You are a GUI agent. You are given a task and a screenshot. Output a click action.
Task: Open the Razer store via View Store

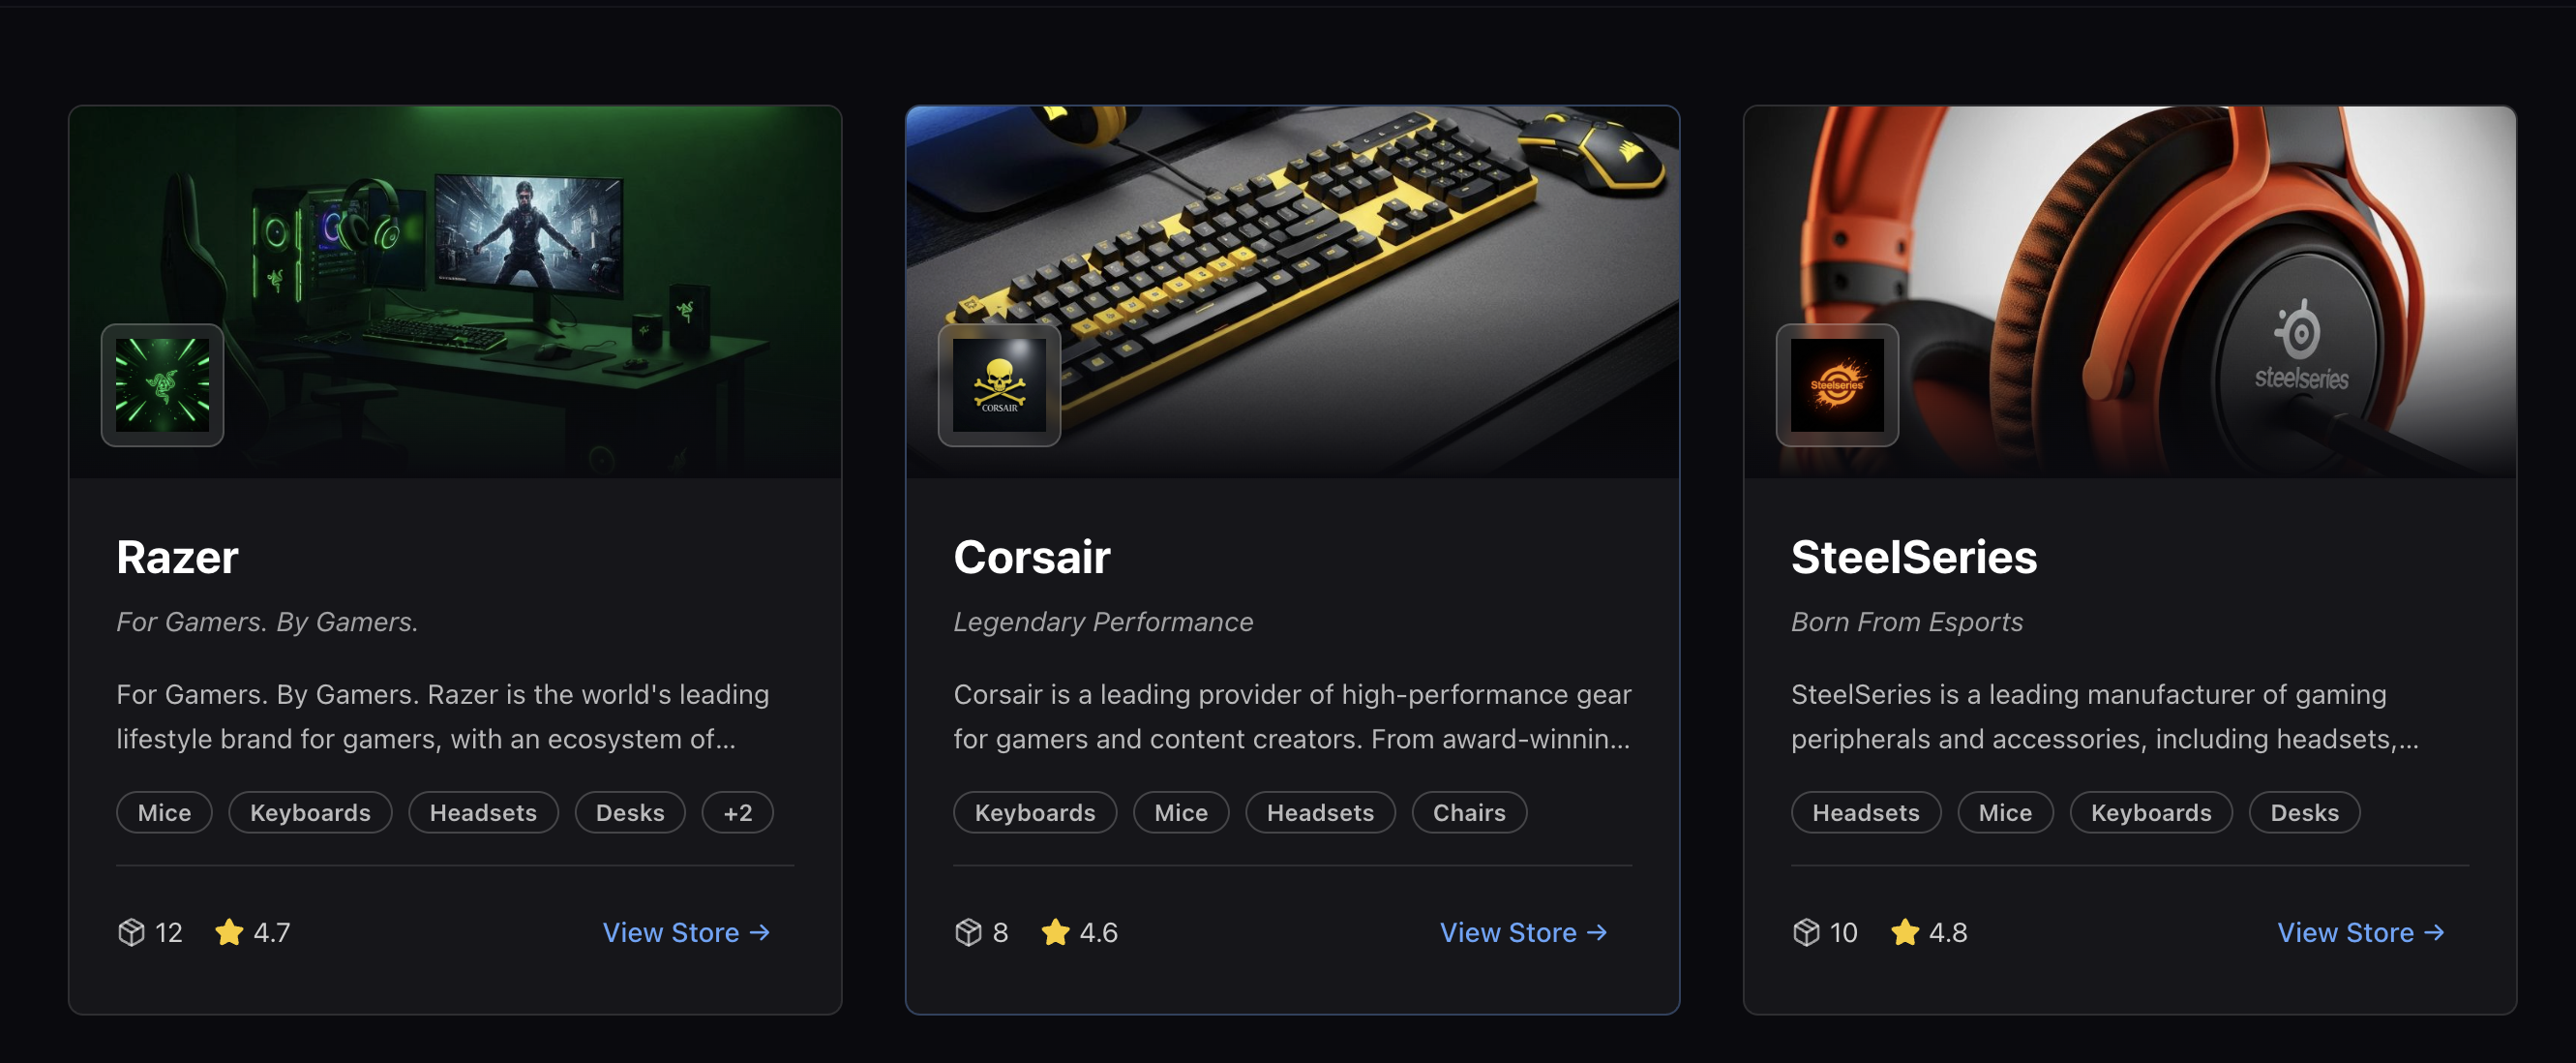pyautogui.click(x=686, y=932)
